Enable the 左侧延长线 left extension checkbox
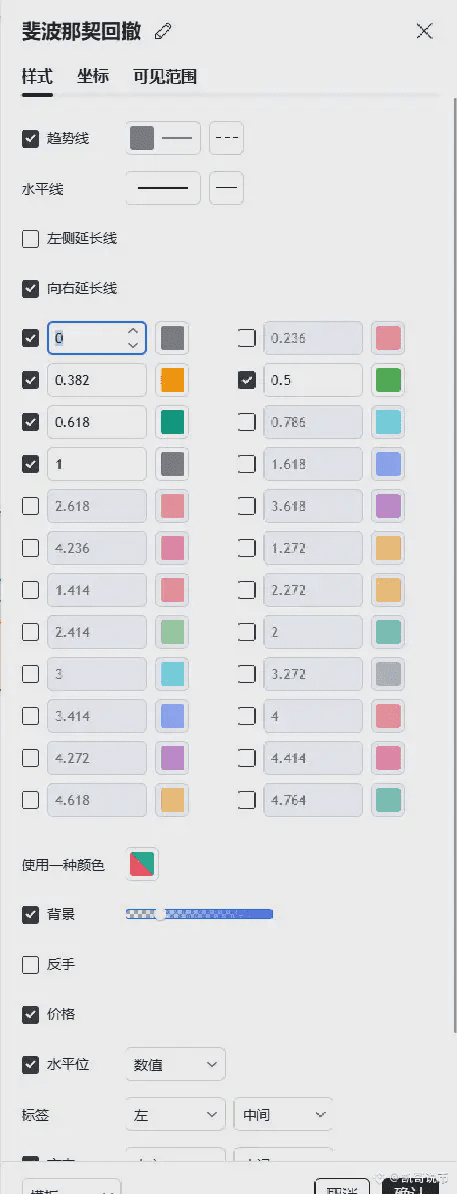Image resolution: width=457 pixels, height=1194 pixels. pos(30,239)
